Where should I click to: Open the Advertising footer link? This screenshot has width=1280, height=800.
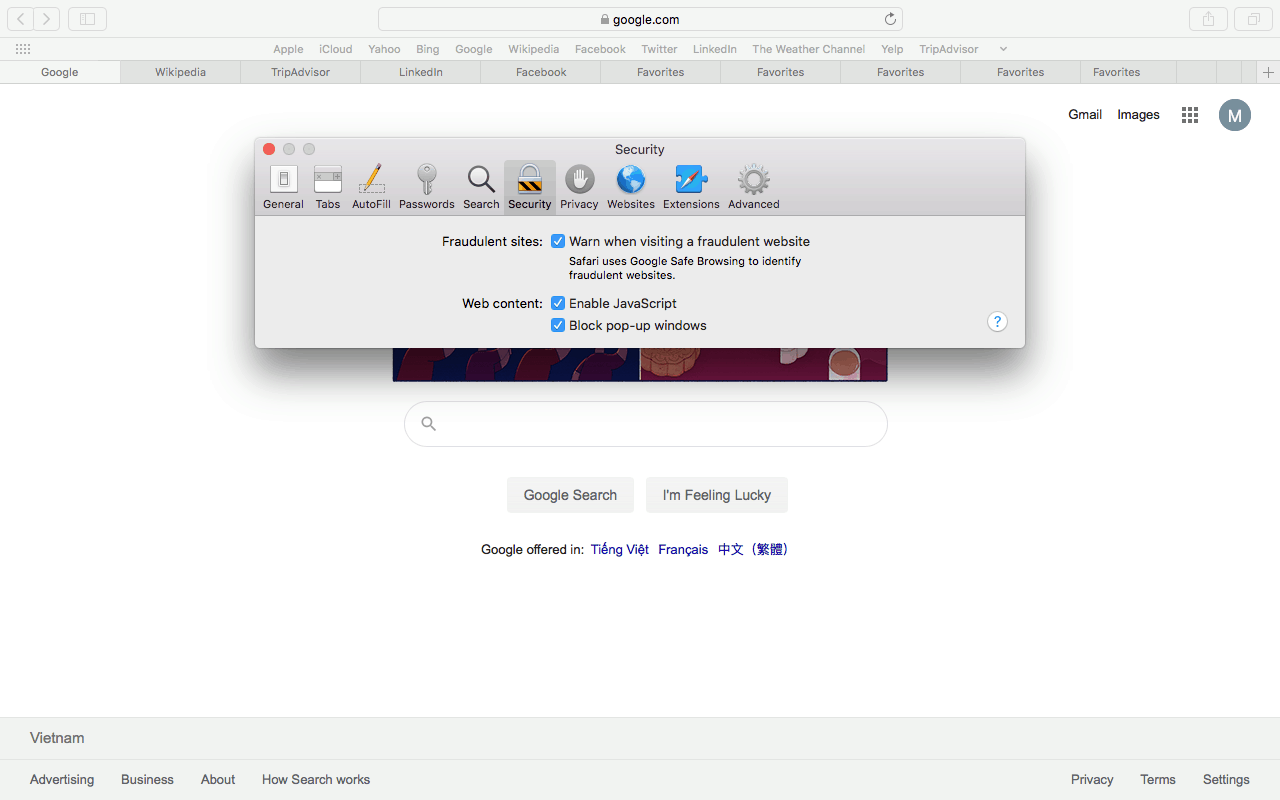tap(62, 779)
